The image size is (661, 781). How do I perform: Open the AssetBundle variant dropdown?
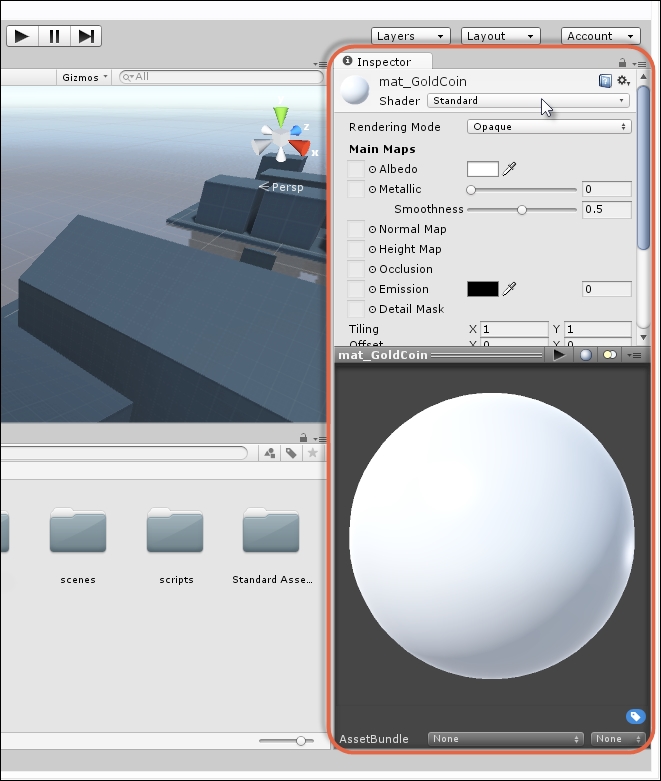tap(618, 739)
